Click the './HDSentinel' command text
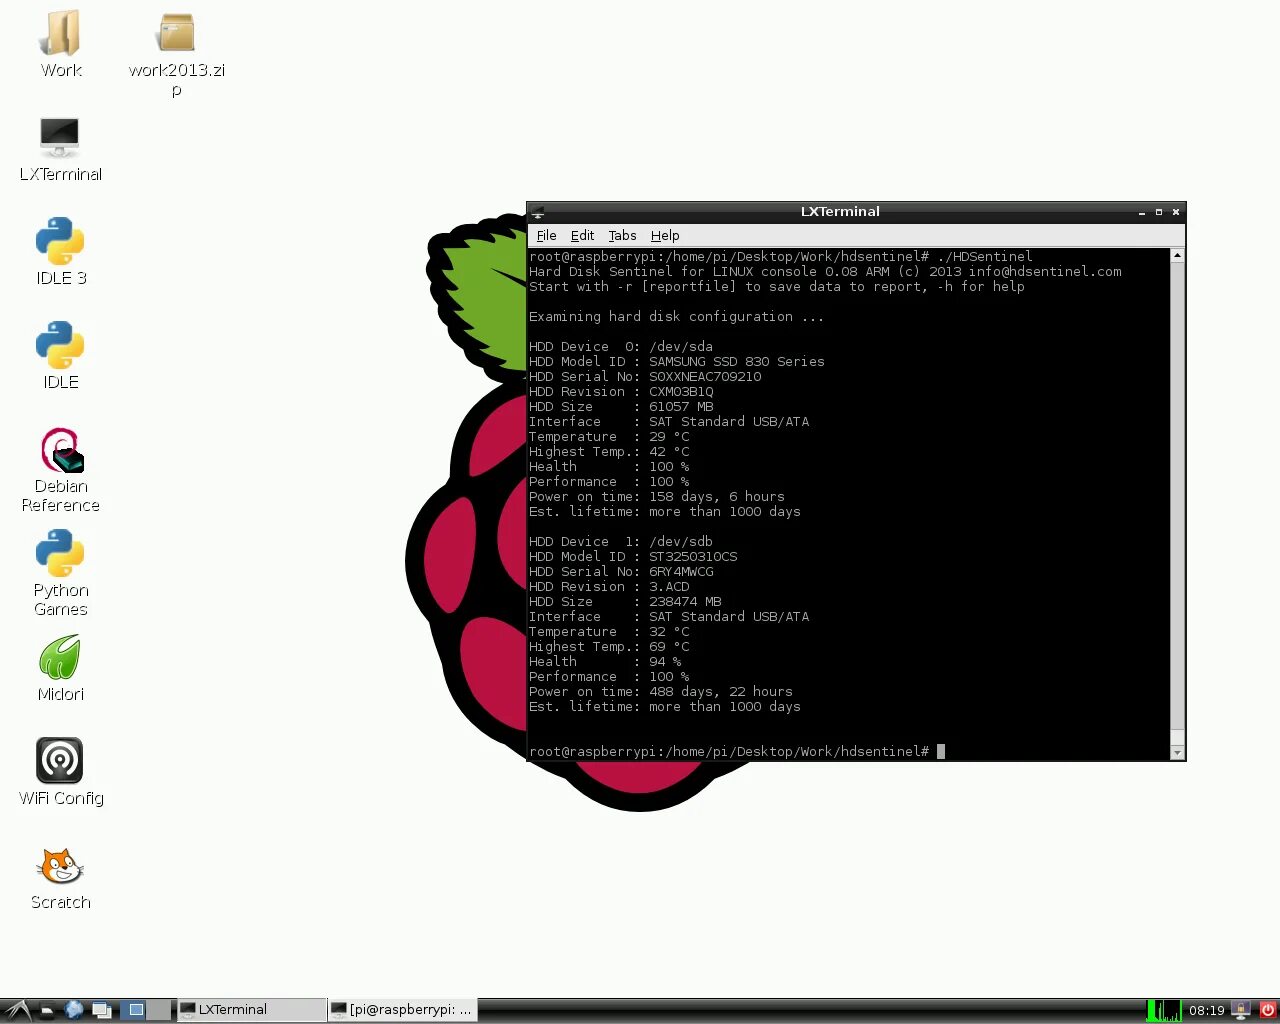This screenshot has height=1024, width=1280. pyautogui.click(x=985, y=256)
